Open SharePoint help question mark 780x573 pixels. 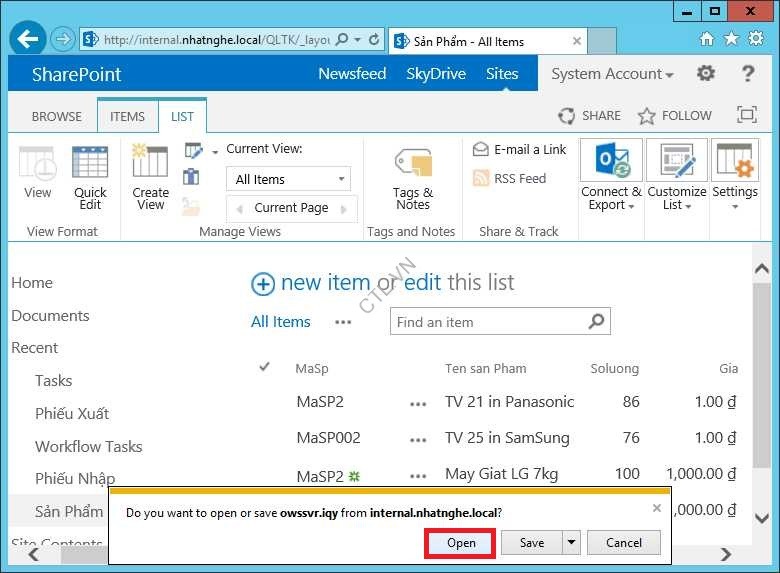[748, 74]
